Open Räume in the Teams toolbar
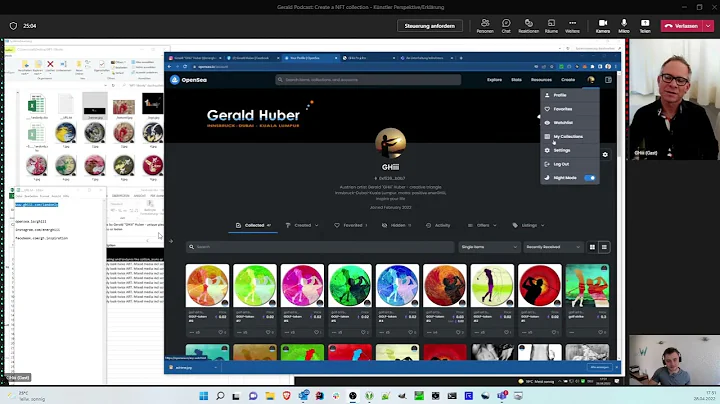Screen dimensions: 720x404 pos(551,26)
